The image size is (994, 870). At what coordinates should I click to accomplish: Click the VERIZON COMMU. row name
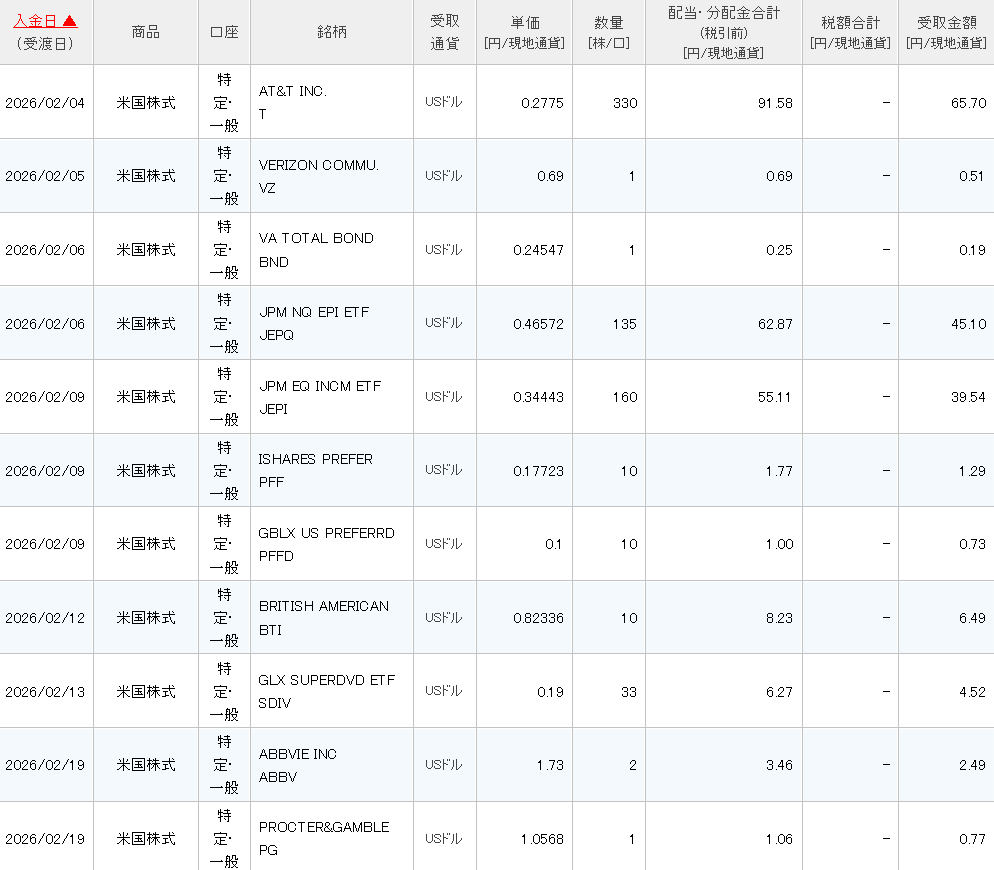319,165
